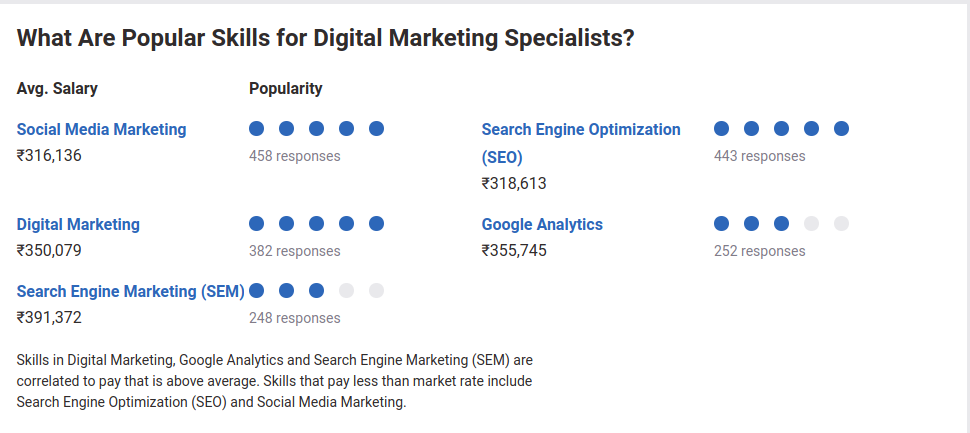The image size is (970, 433).
Task: Click the Avg. Salary column header
Action: tap(57, 88)
